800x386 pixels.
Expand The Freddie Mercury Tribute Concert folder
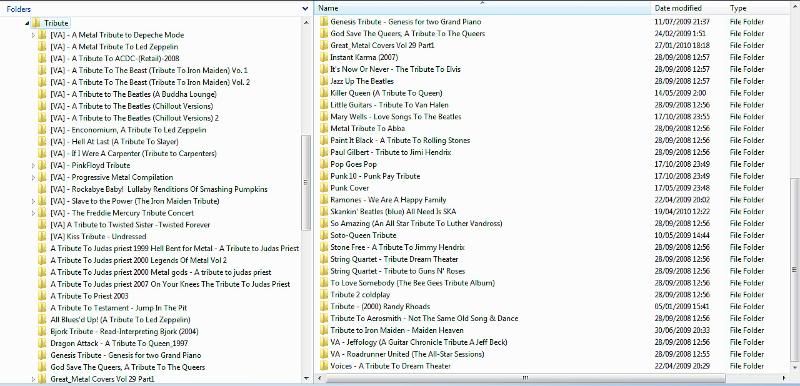coord(34,213)
